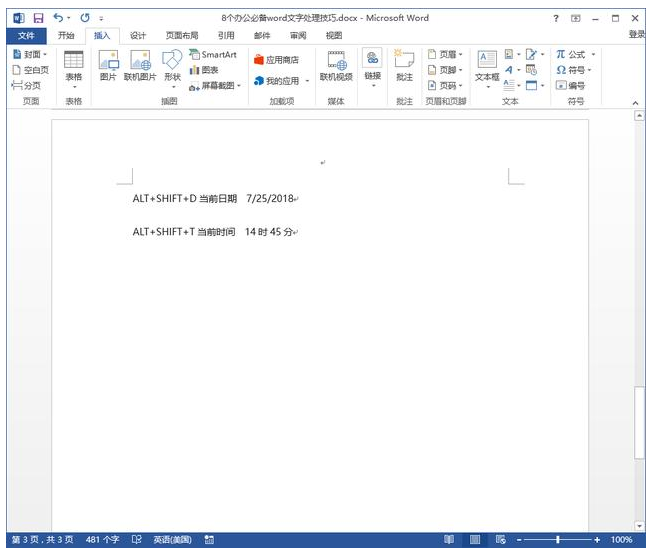Switch to the Home tab
654x551 pixels.
66,35
